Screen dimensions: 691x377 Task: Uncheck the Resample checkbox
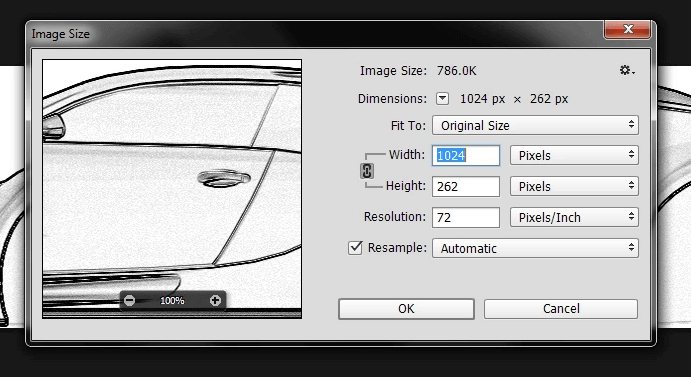click(x=355, y=247)
